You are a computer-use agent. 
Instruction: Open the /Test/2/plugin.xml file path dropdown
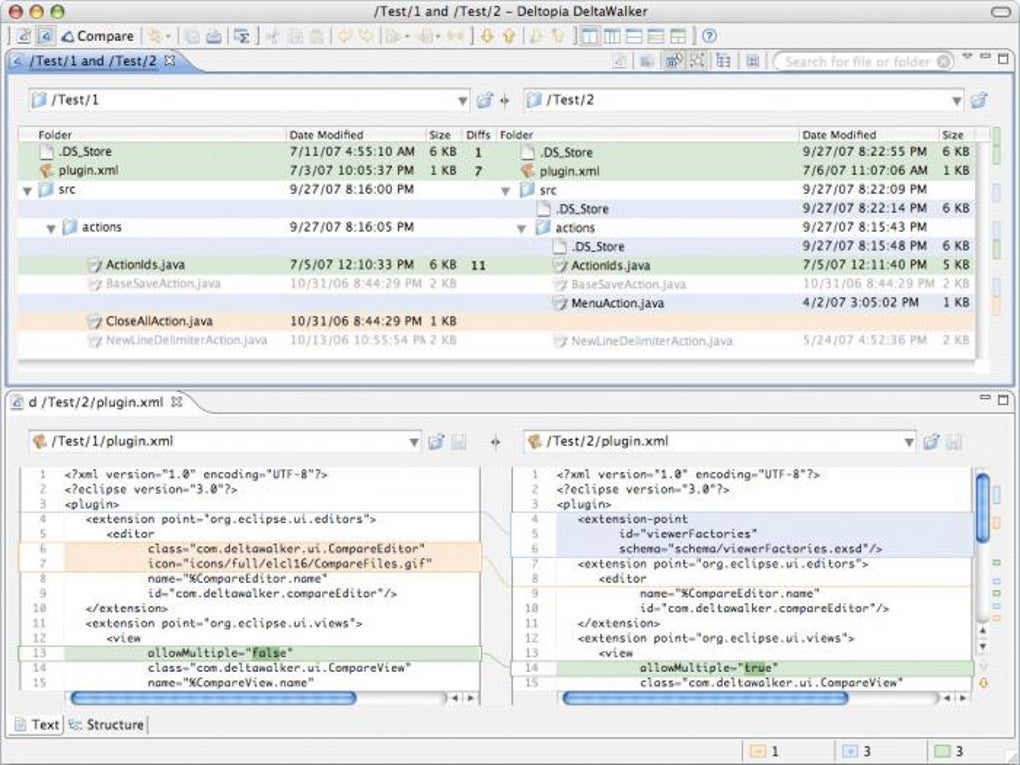tap(908, 441)
